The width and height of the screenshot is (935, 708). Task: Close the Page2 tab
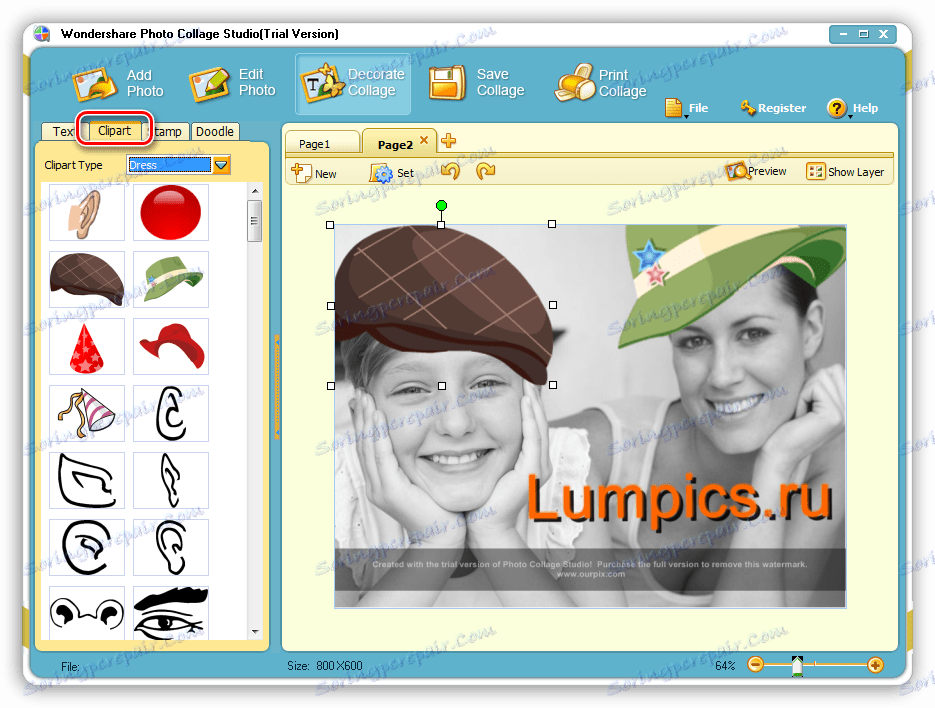[x=424, y=140]
